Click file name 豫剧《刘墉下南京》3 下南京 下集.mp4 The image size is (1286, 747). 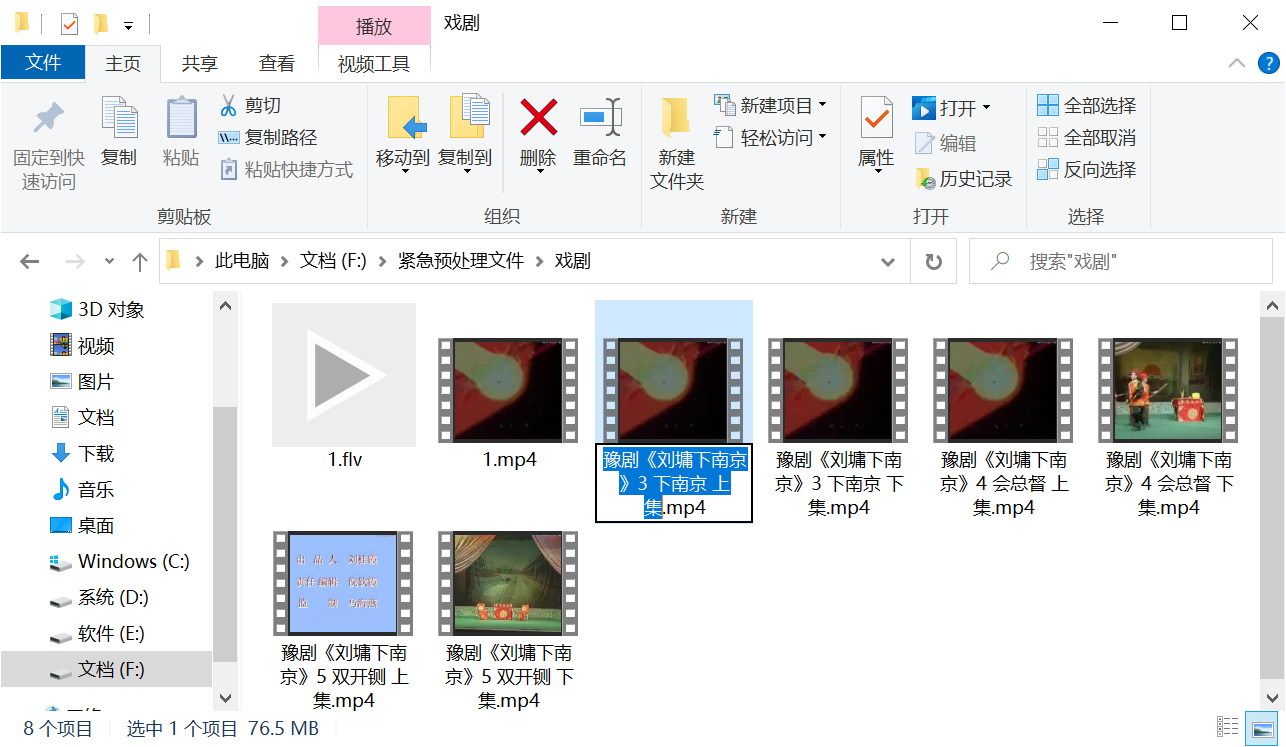point(839,484)
